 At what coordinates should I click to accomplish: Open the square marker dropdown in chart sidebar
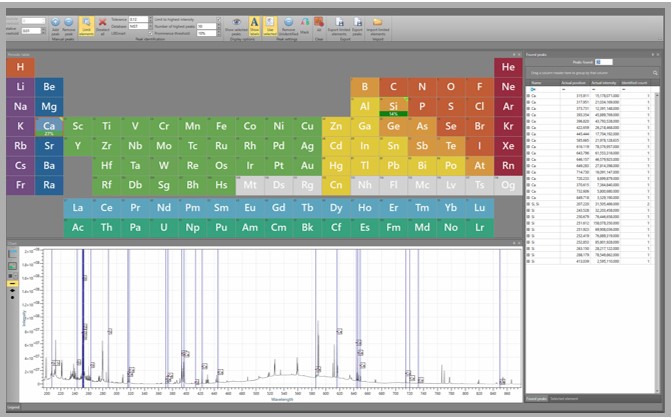(x=12, y=276)
